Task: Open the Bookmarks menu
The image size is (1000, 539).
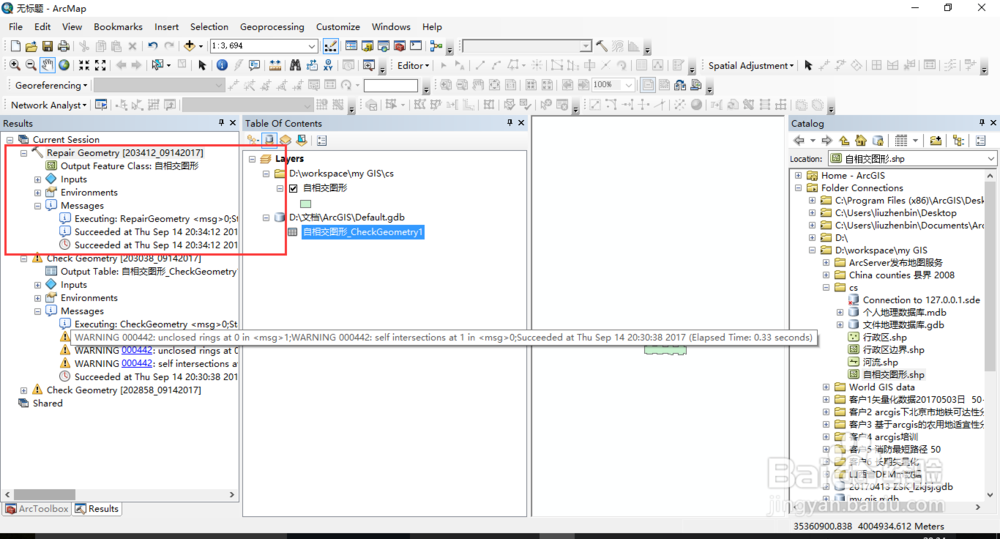Action: 118,27
